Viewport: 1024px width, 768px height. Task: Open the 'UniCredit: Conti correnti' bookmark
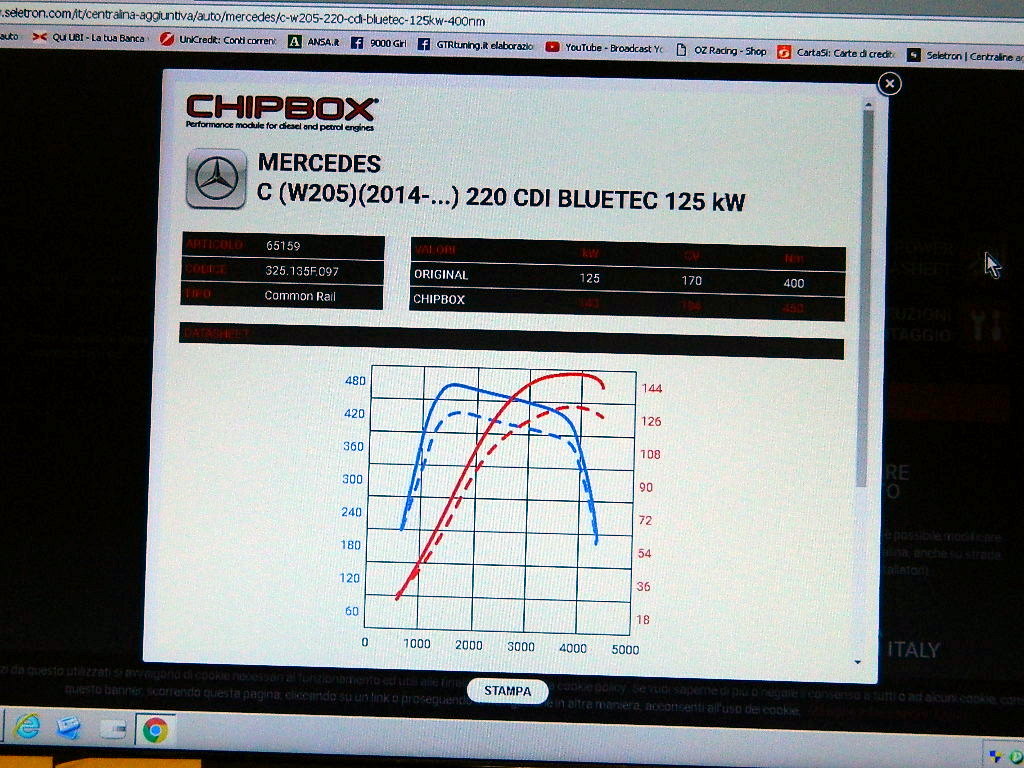tap(218, 40)
